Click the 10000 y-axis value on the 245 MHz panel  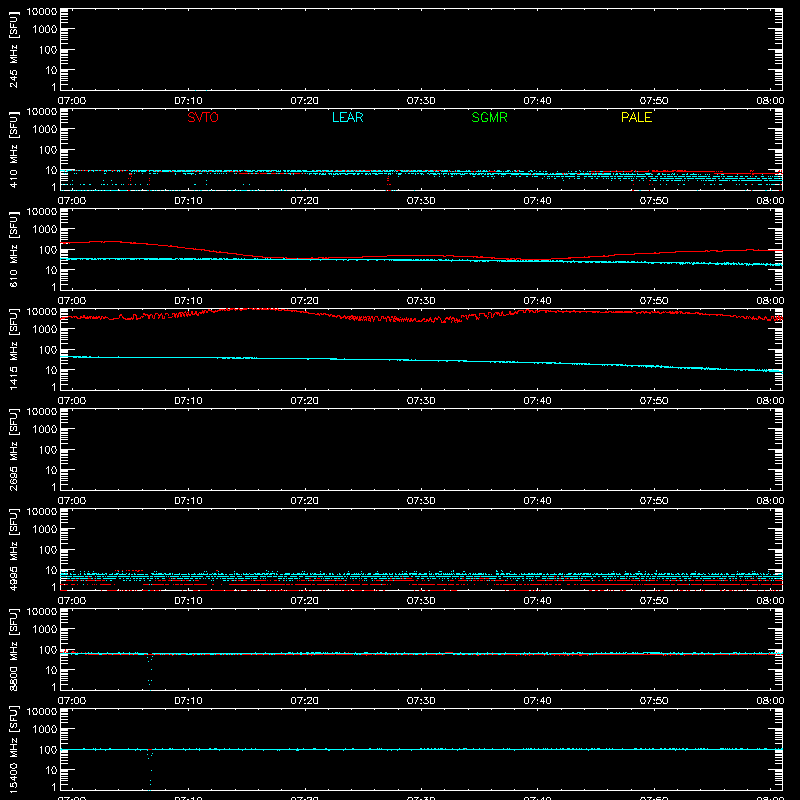pyautogui.click(x=42, y=12)
